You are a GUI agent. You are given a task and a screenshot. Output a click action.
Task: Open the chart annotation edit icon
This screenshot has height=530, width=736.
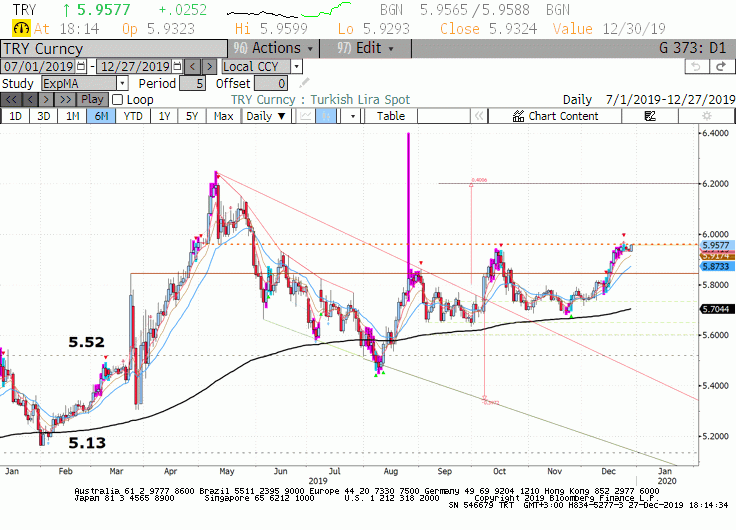tap(650, 116)
